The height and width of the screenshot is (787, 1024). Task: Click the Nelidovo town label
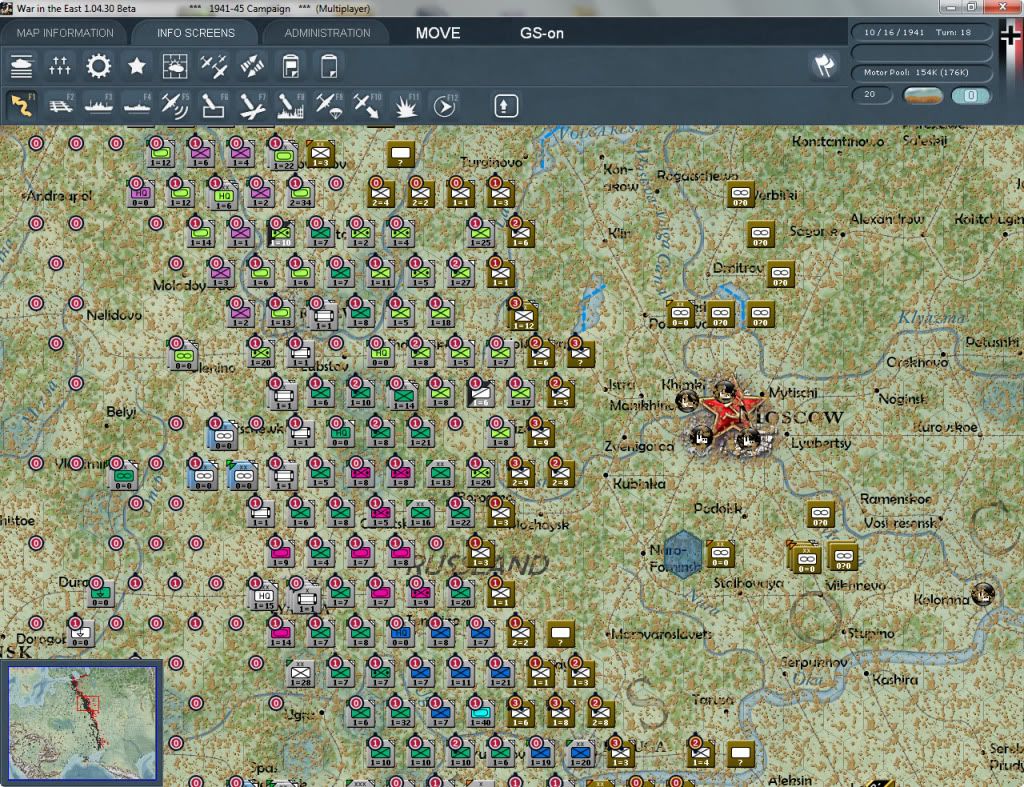(x=114, y=315)
